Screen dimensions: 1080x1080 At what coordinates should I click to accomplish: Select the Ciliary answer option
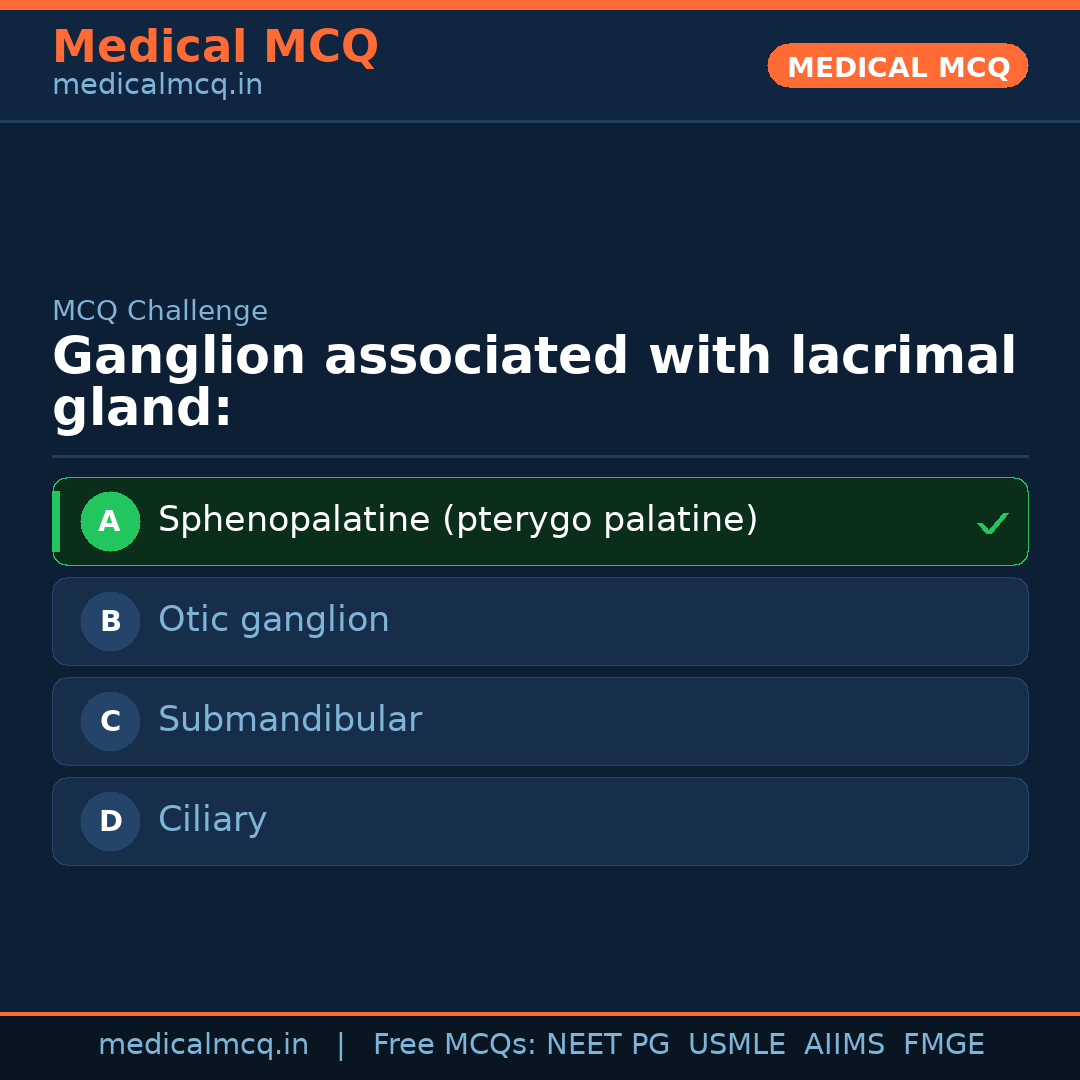pyautogui.click(x=212, y=820)
